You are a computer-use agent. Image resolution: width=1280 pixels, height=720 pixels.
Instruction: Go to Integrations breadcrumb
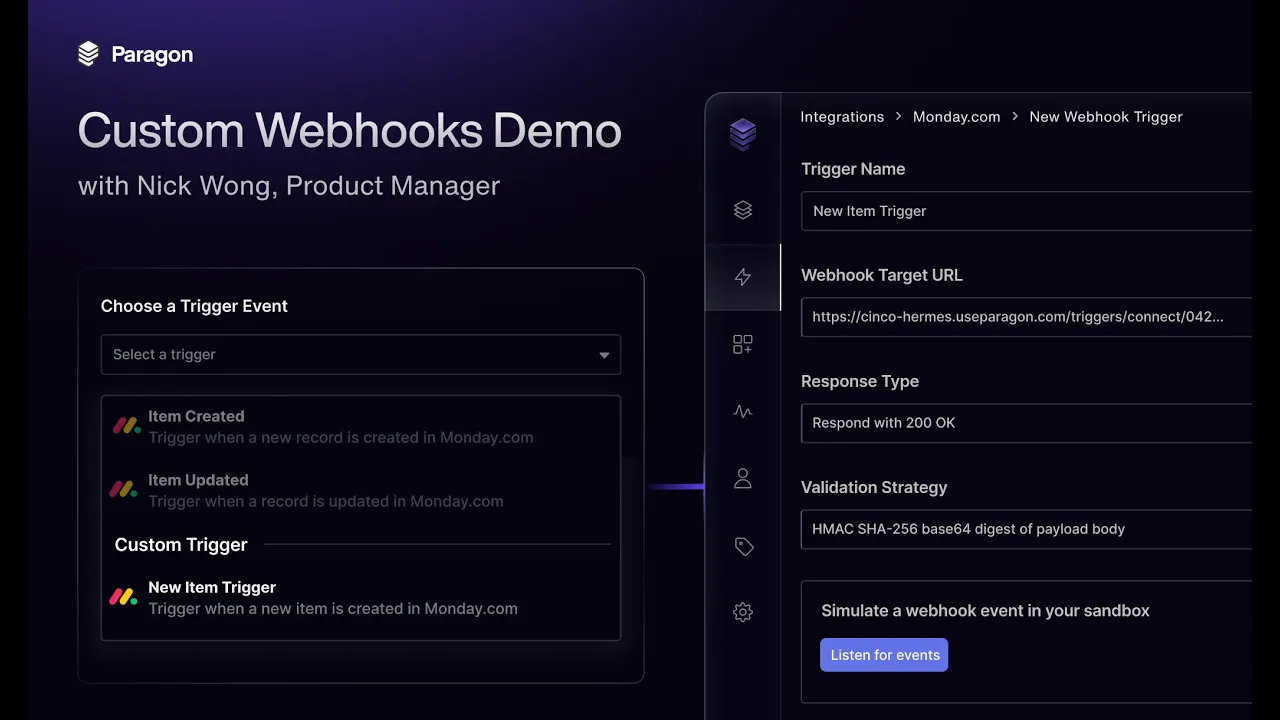coord(842,117)
